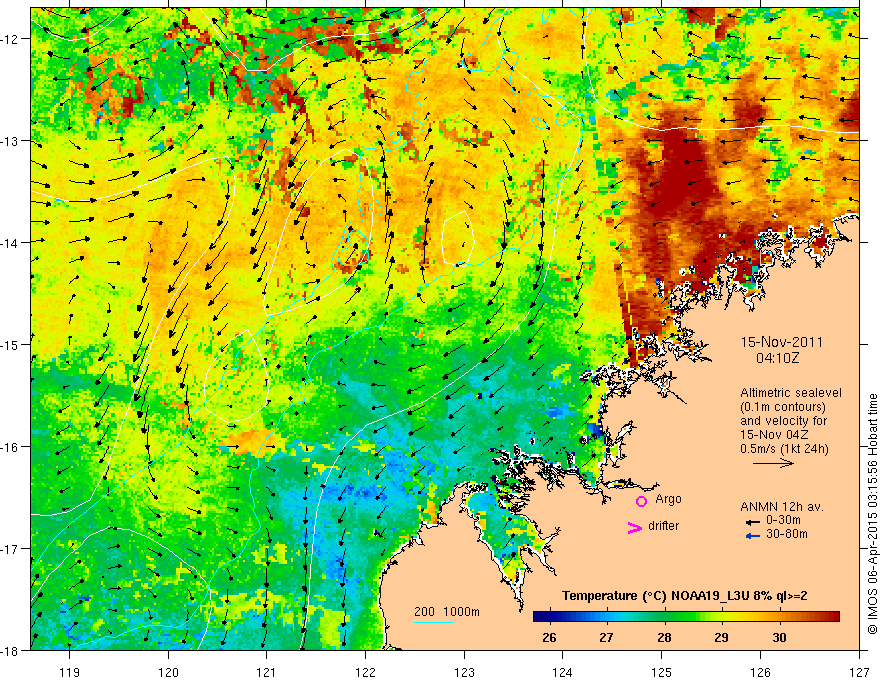Click the 'Altimetric sealevel' legend line
The height and width of the screenshot is (680, 880).
pos(791,393)
